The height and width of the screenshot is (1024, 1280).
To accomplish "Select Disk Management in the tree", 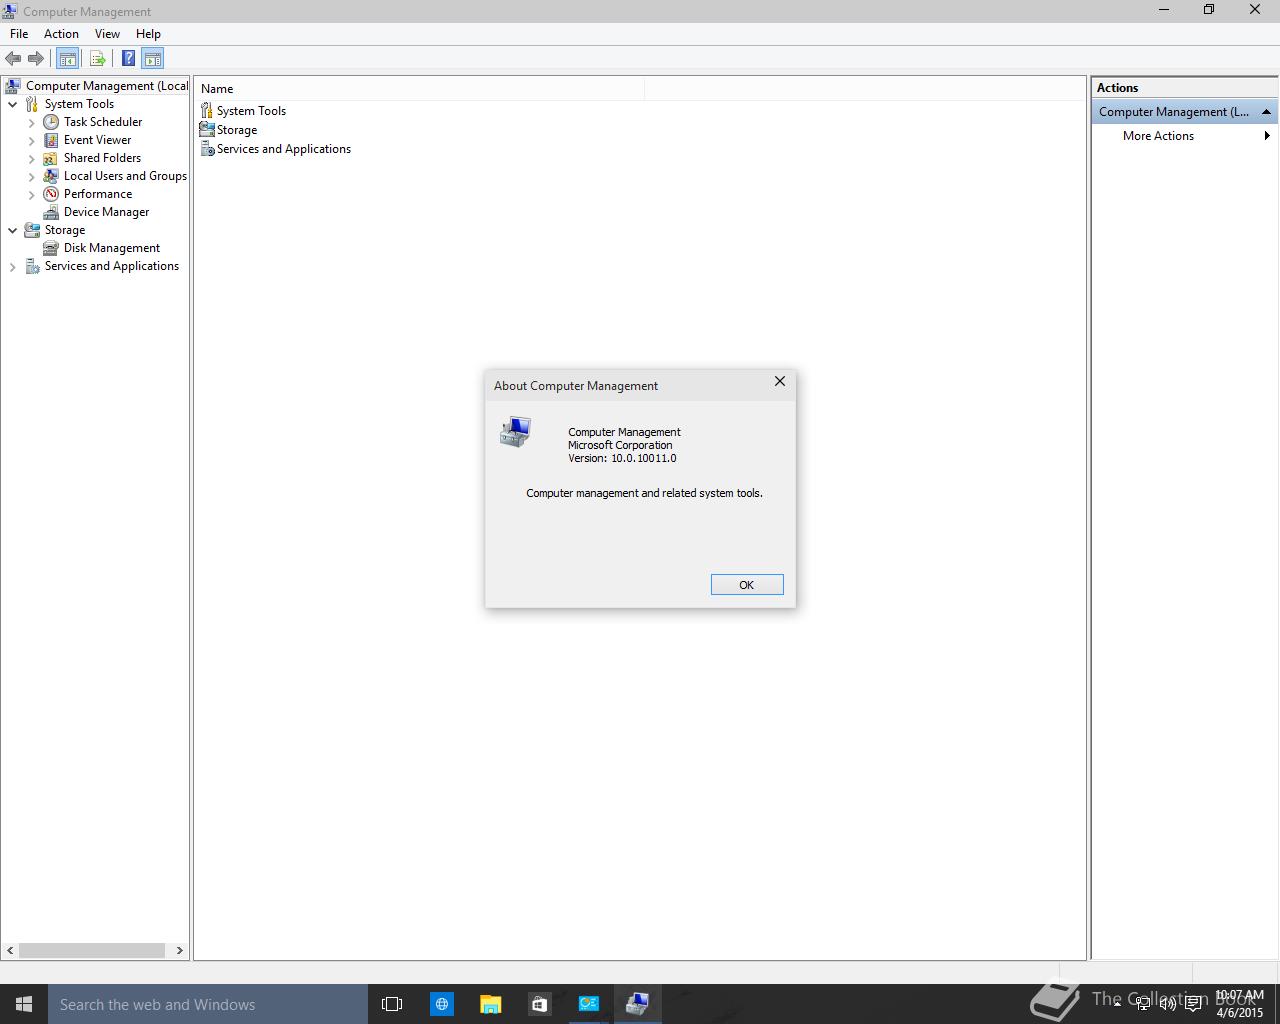I will coord(112,248).
